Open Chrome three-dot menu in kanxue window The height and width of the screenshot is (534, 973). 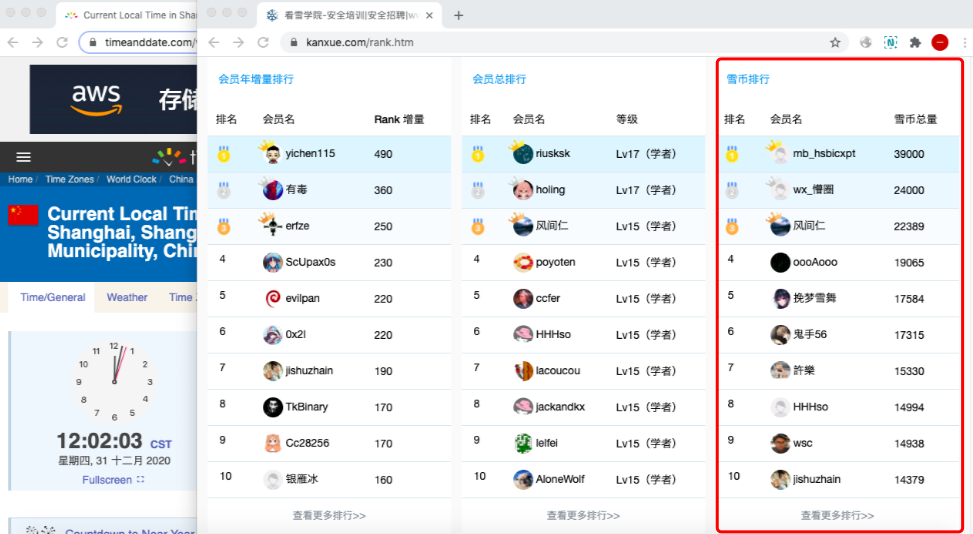[x=964, y=42]
